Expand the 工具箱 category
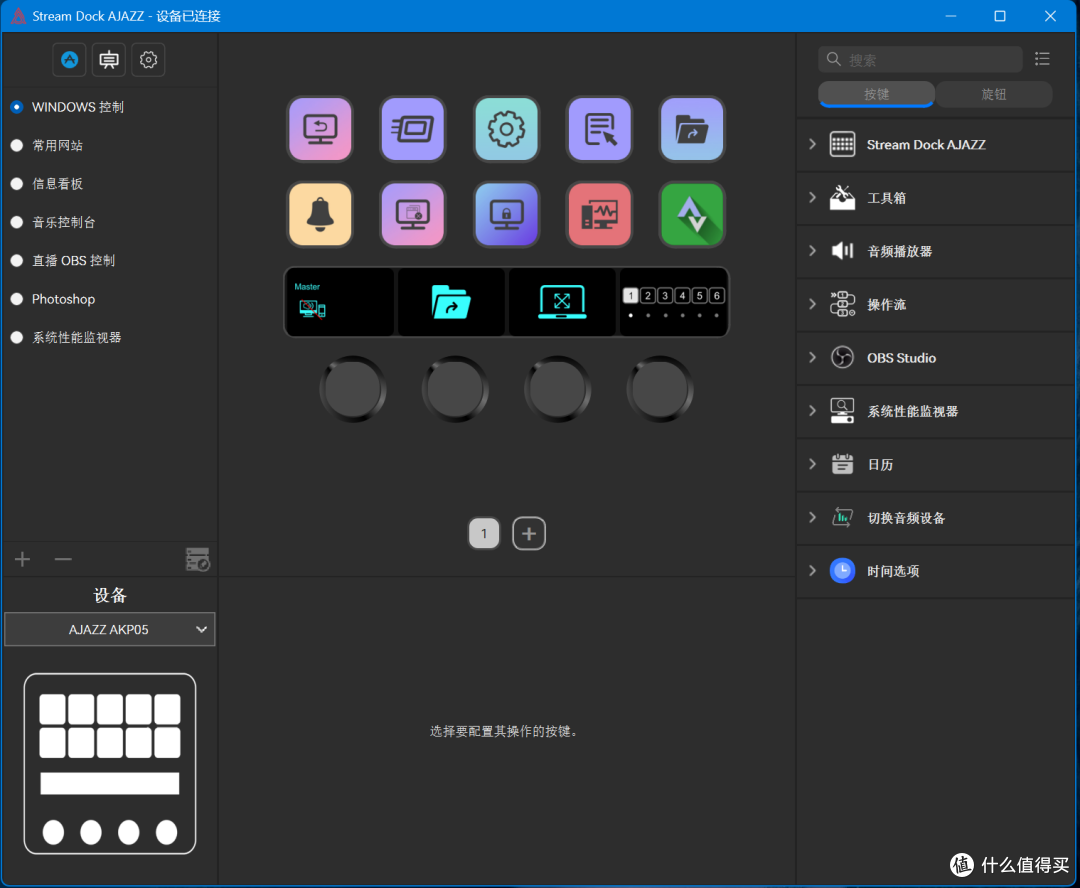The image size is (1080, 888). point(812,198)
